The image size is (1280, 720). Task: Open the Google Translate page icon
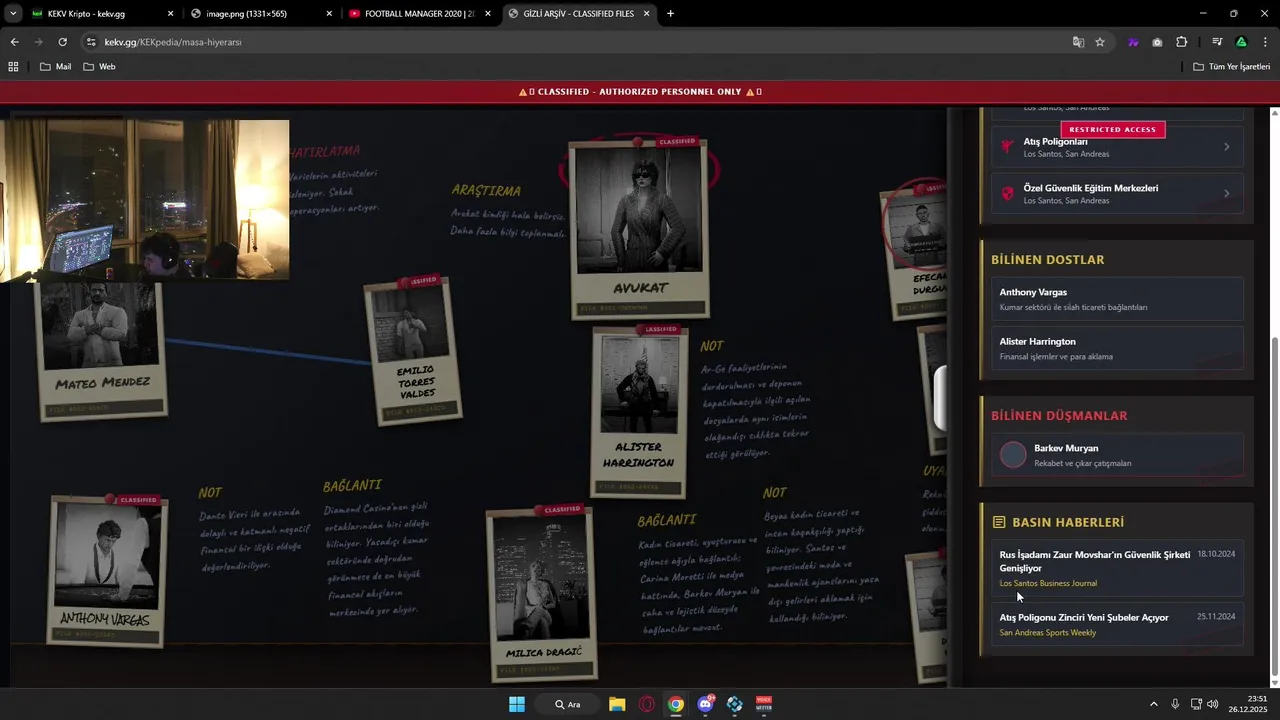click(x=1078, y=42)
